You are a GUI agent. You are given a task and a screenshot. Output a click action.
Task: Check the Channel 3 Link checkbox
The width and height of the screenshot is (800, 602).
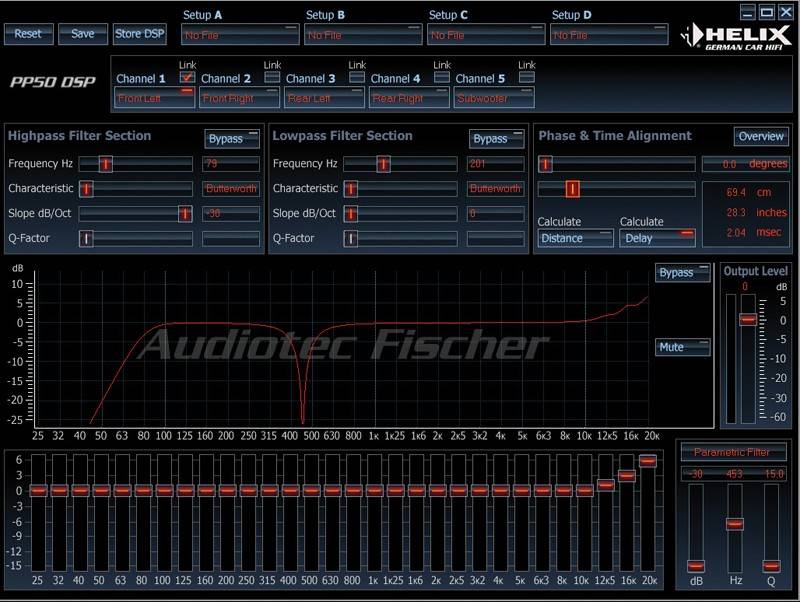[x=357, y=77]
